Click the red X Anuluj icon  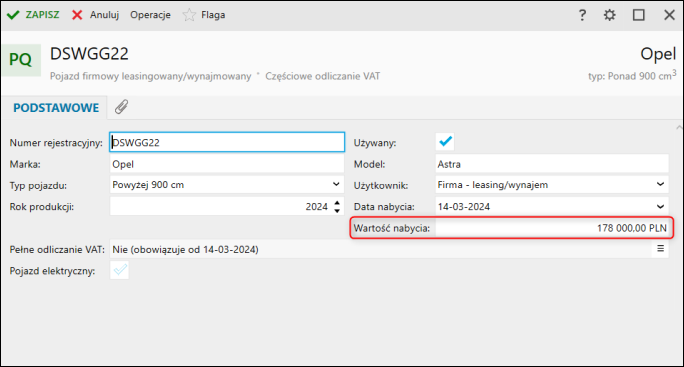pyautogui.click(x=77, y=15)
